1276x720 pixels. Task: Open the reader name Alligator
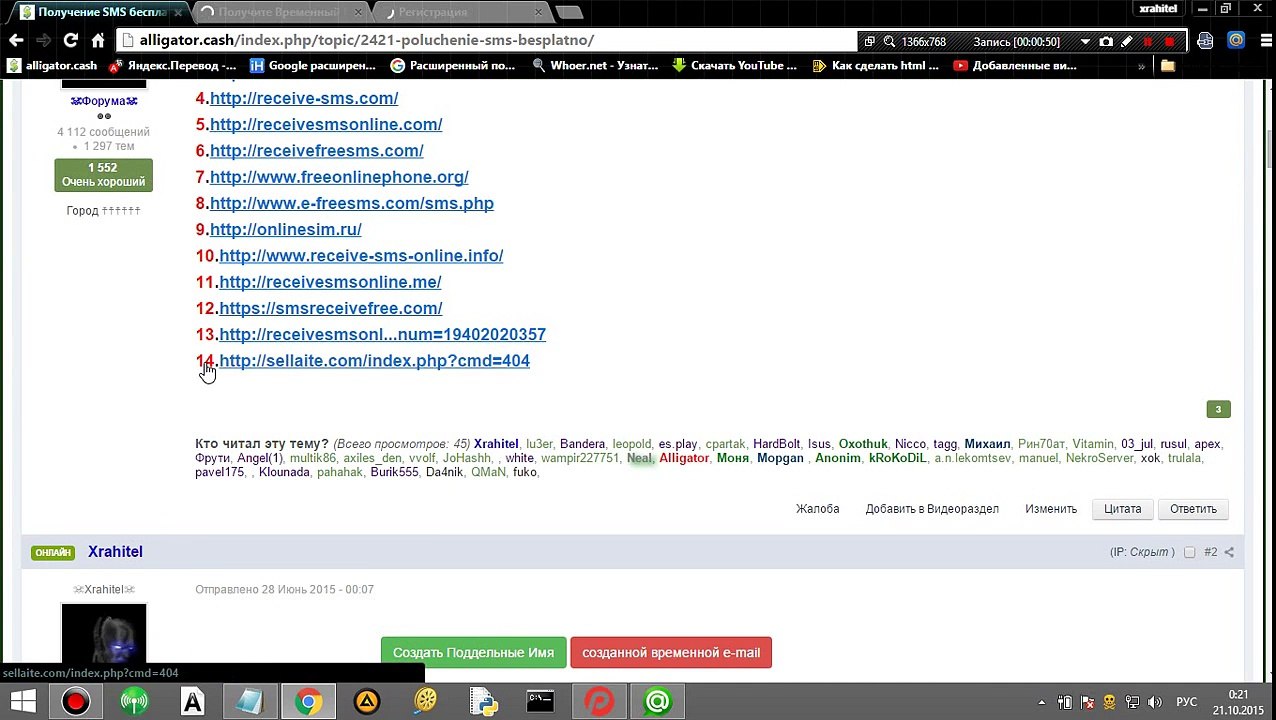(684, 458)
